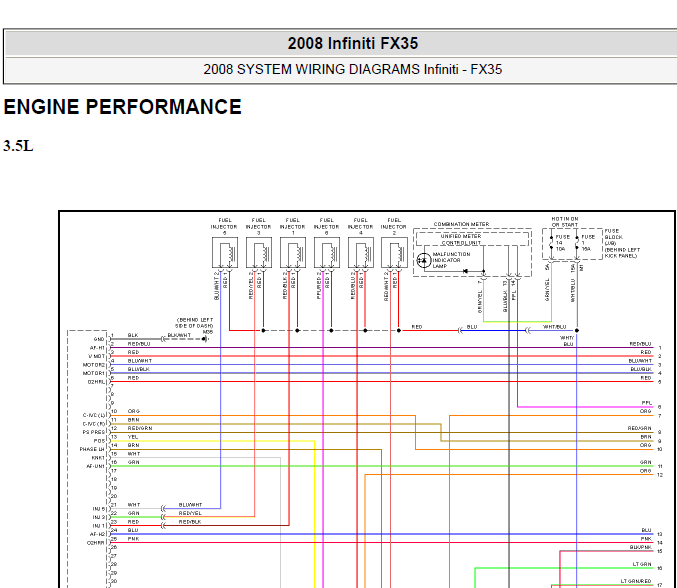Click "PNK" wire label at pin 25

pyautogui.click(x=133, y=539)
